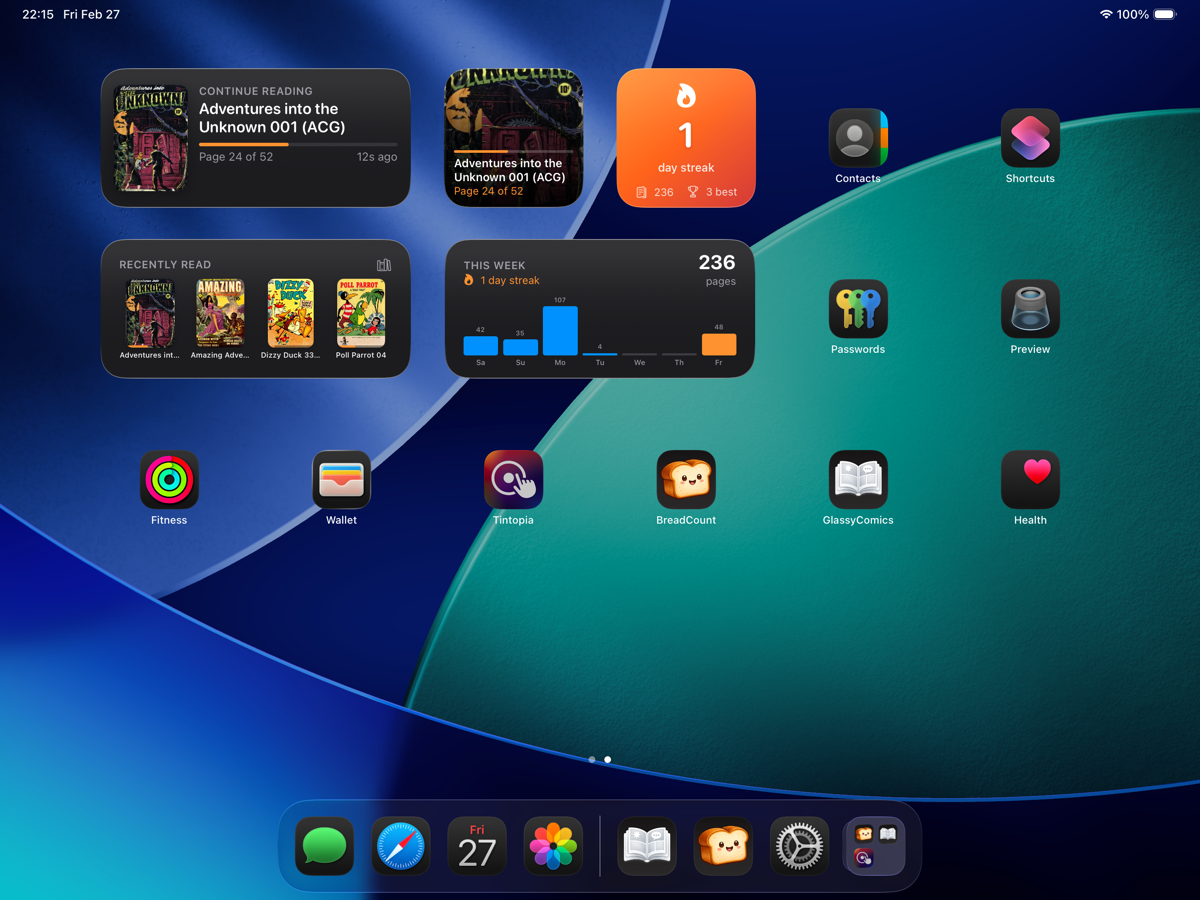Tap the battery indicator in status bar

(x=1166, y=15)
